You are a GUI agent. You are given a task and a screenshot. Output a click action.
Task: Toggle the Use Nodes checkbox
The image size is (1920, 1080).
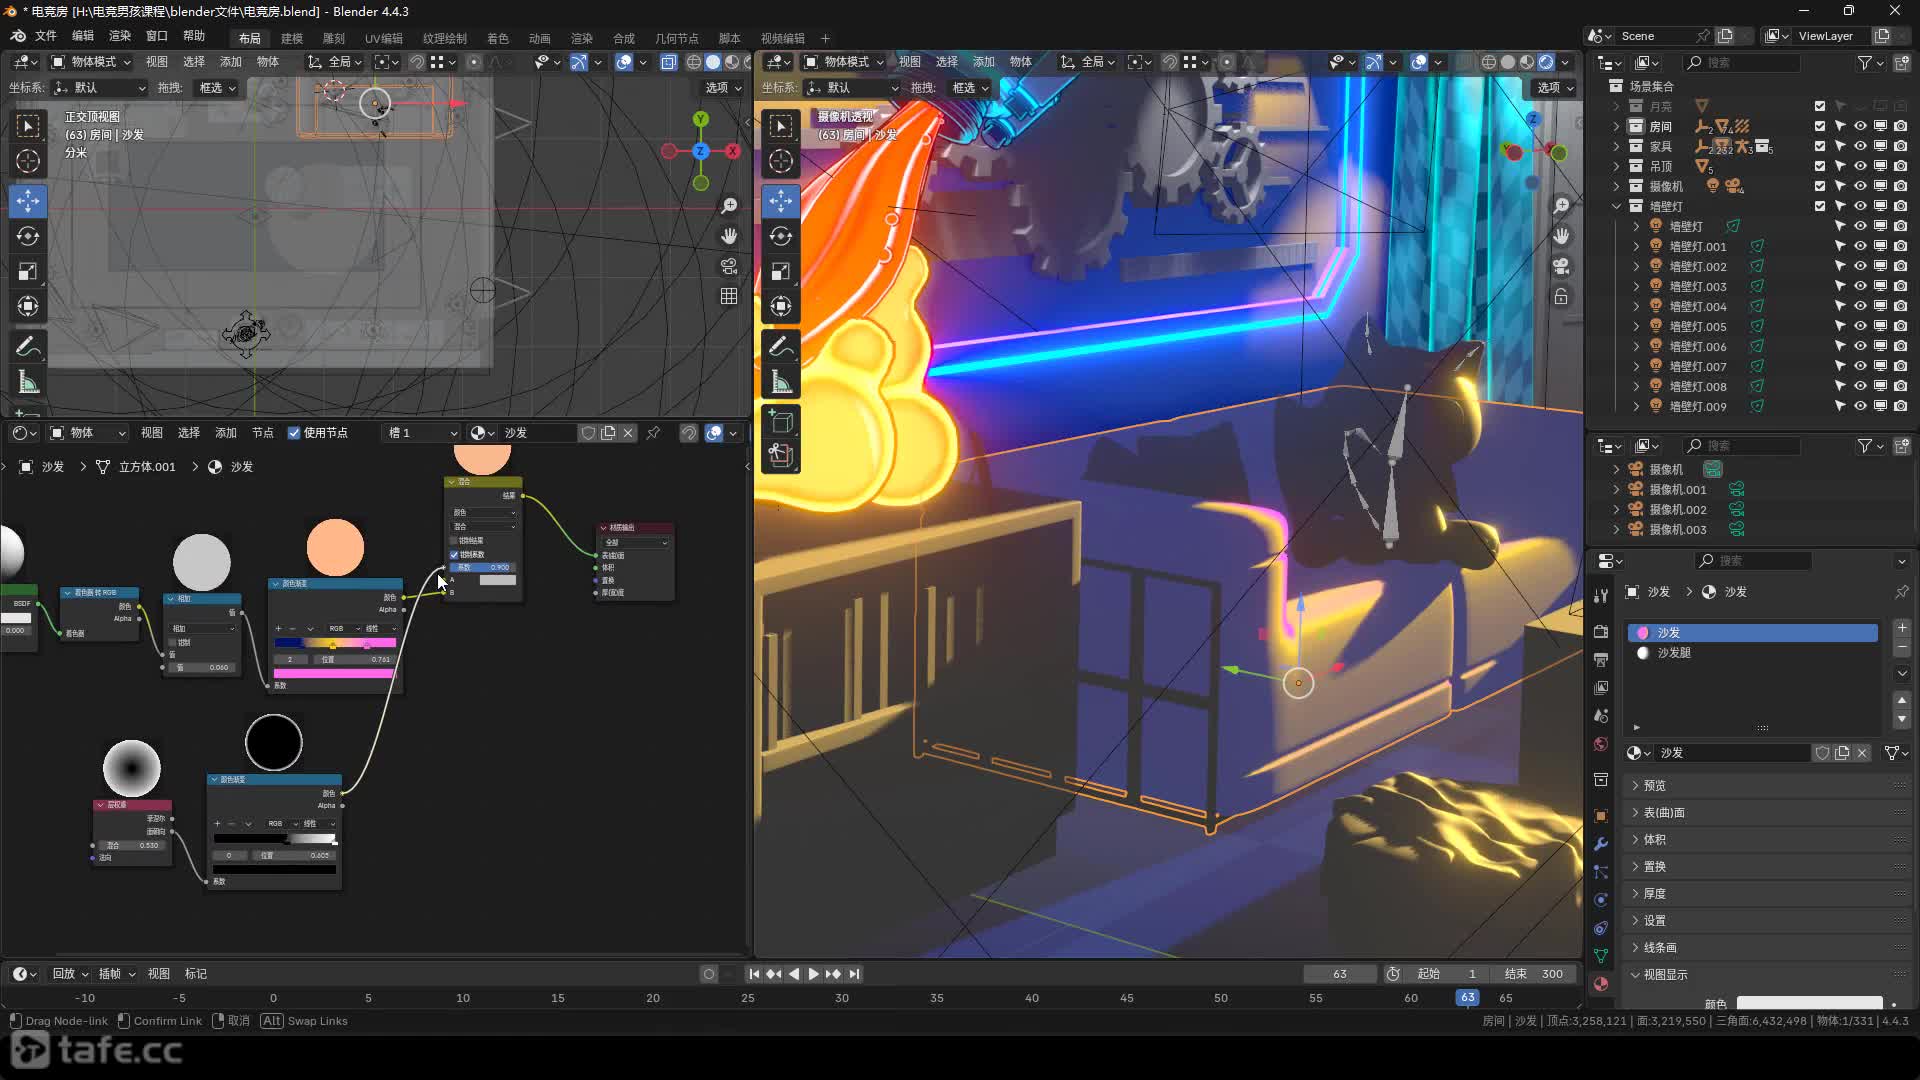[x=294, y=433]
